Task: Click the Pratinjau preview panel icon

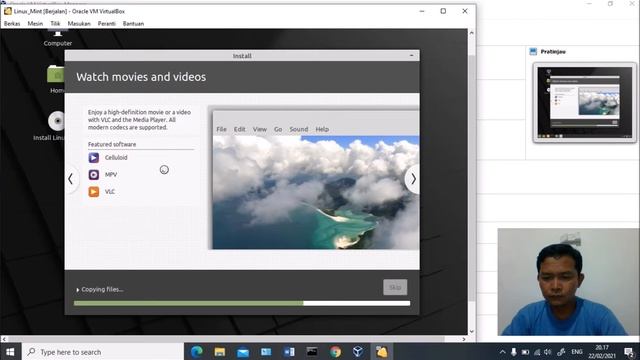Action: [x=533, y=51]
